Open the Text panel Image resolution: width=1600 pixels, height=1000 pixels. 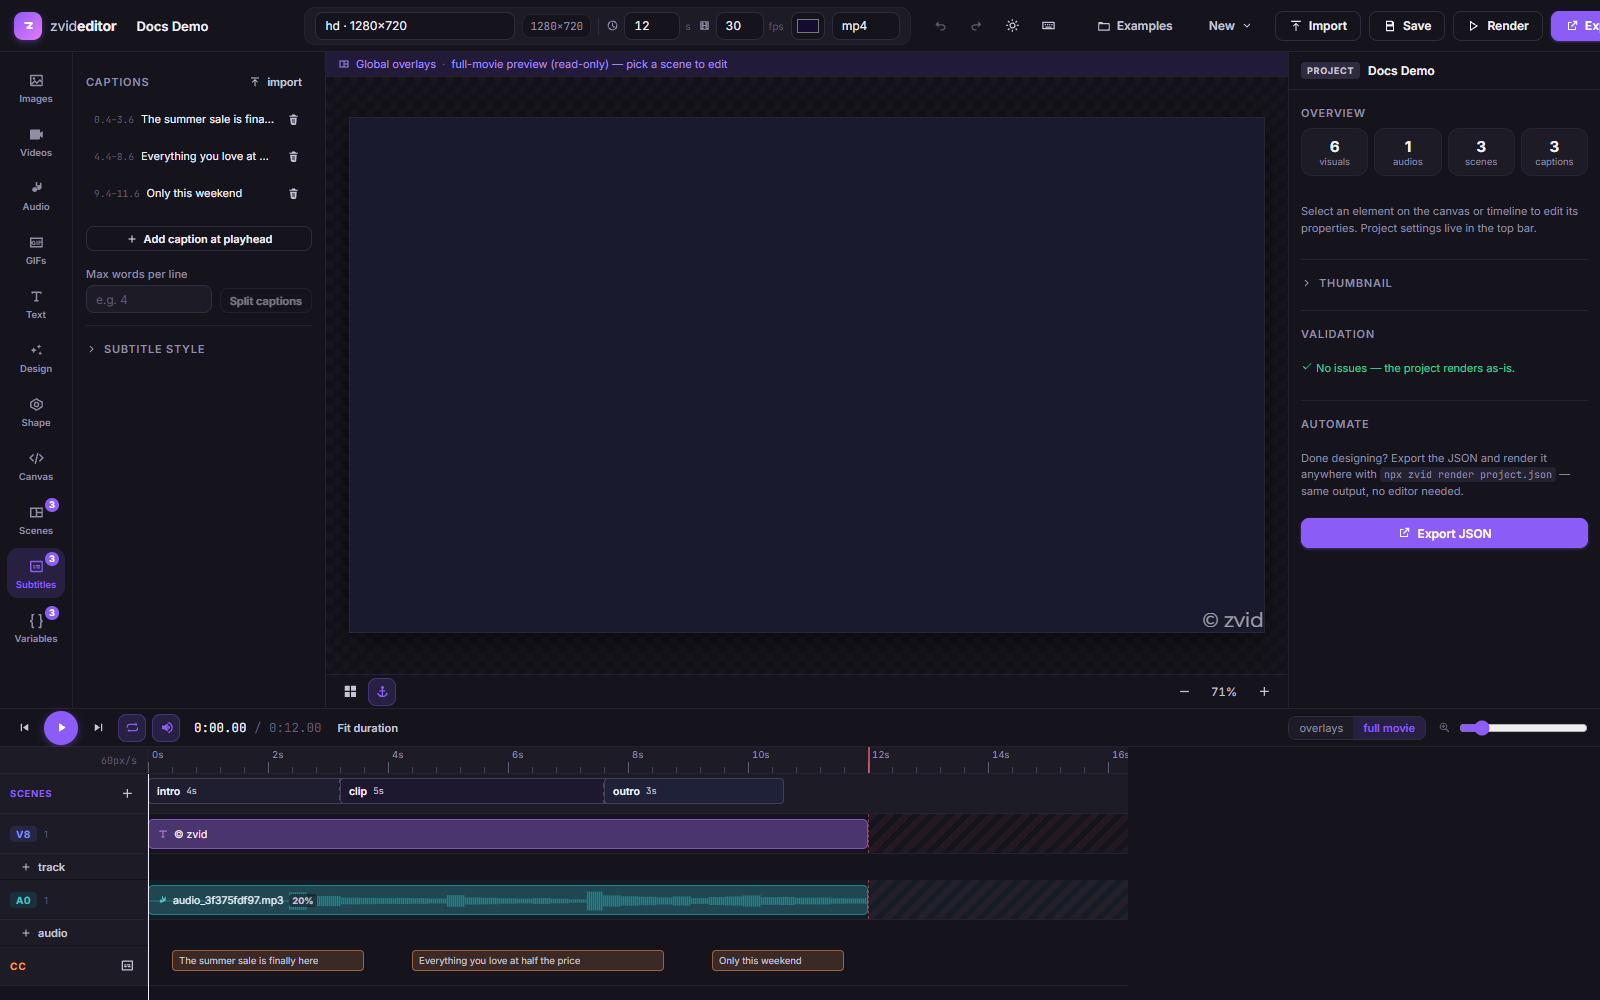36,304
